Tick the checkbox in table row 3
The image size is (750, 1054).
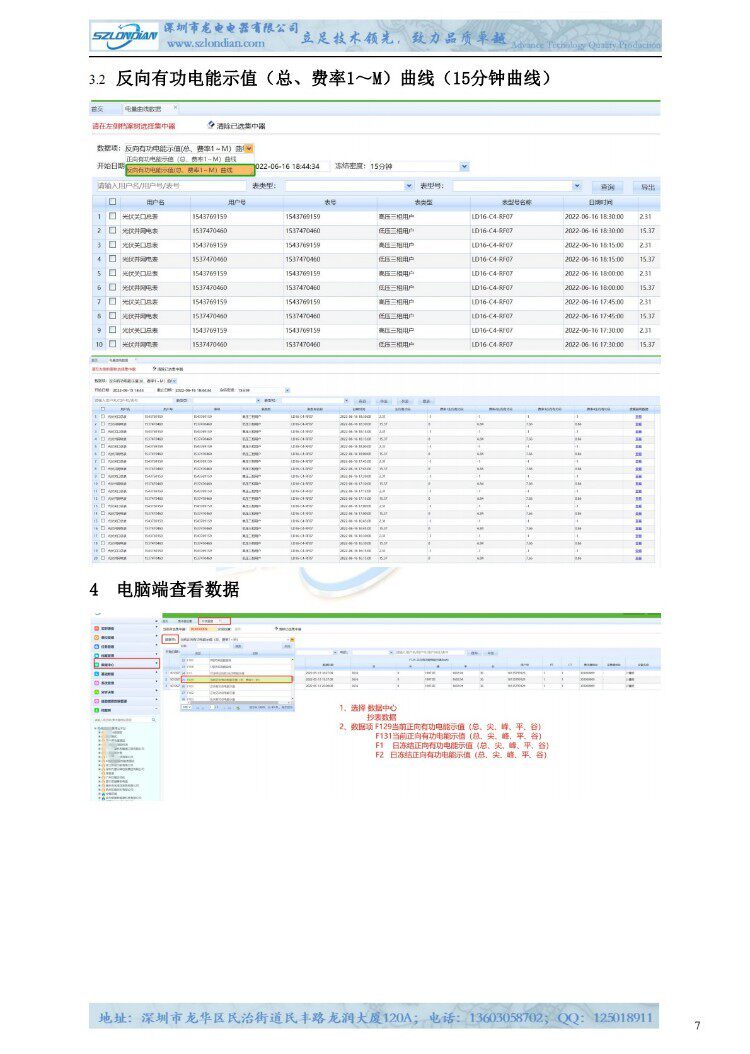pos(112,245)
